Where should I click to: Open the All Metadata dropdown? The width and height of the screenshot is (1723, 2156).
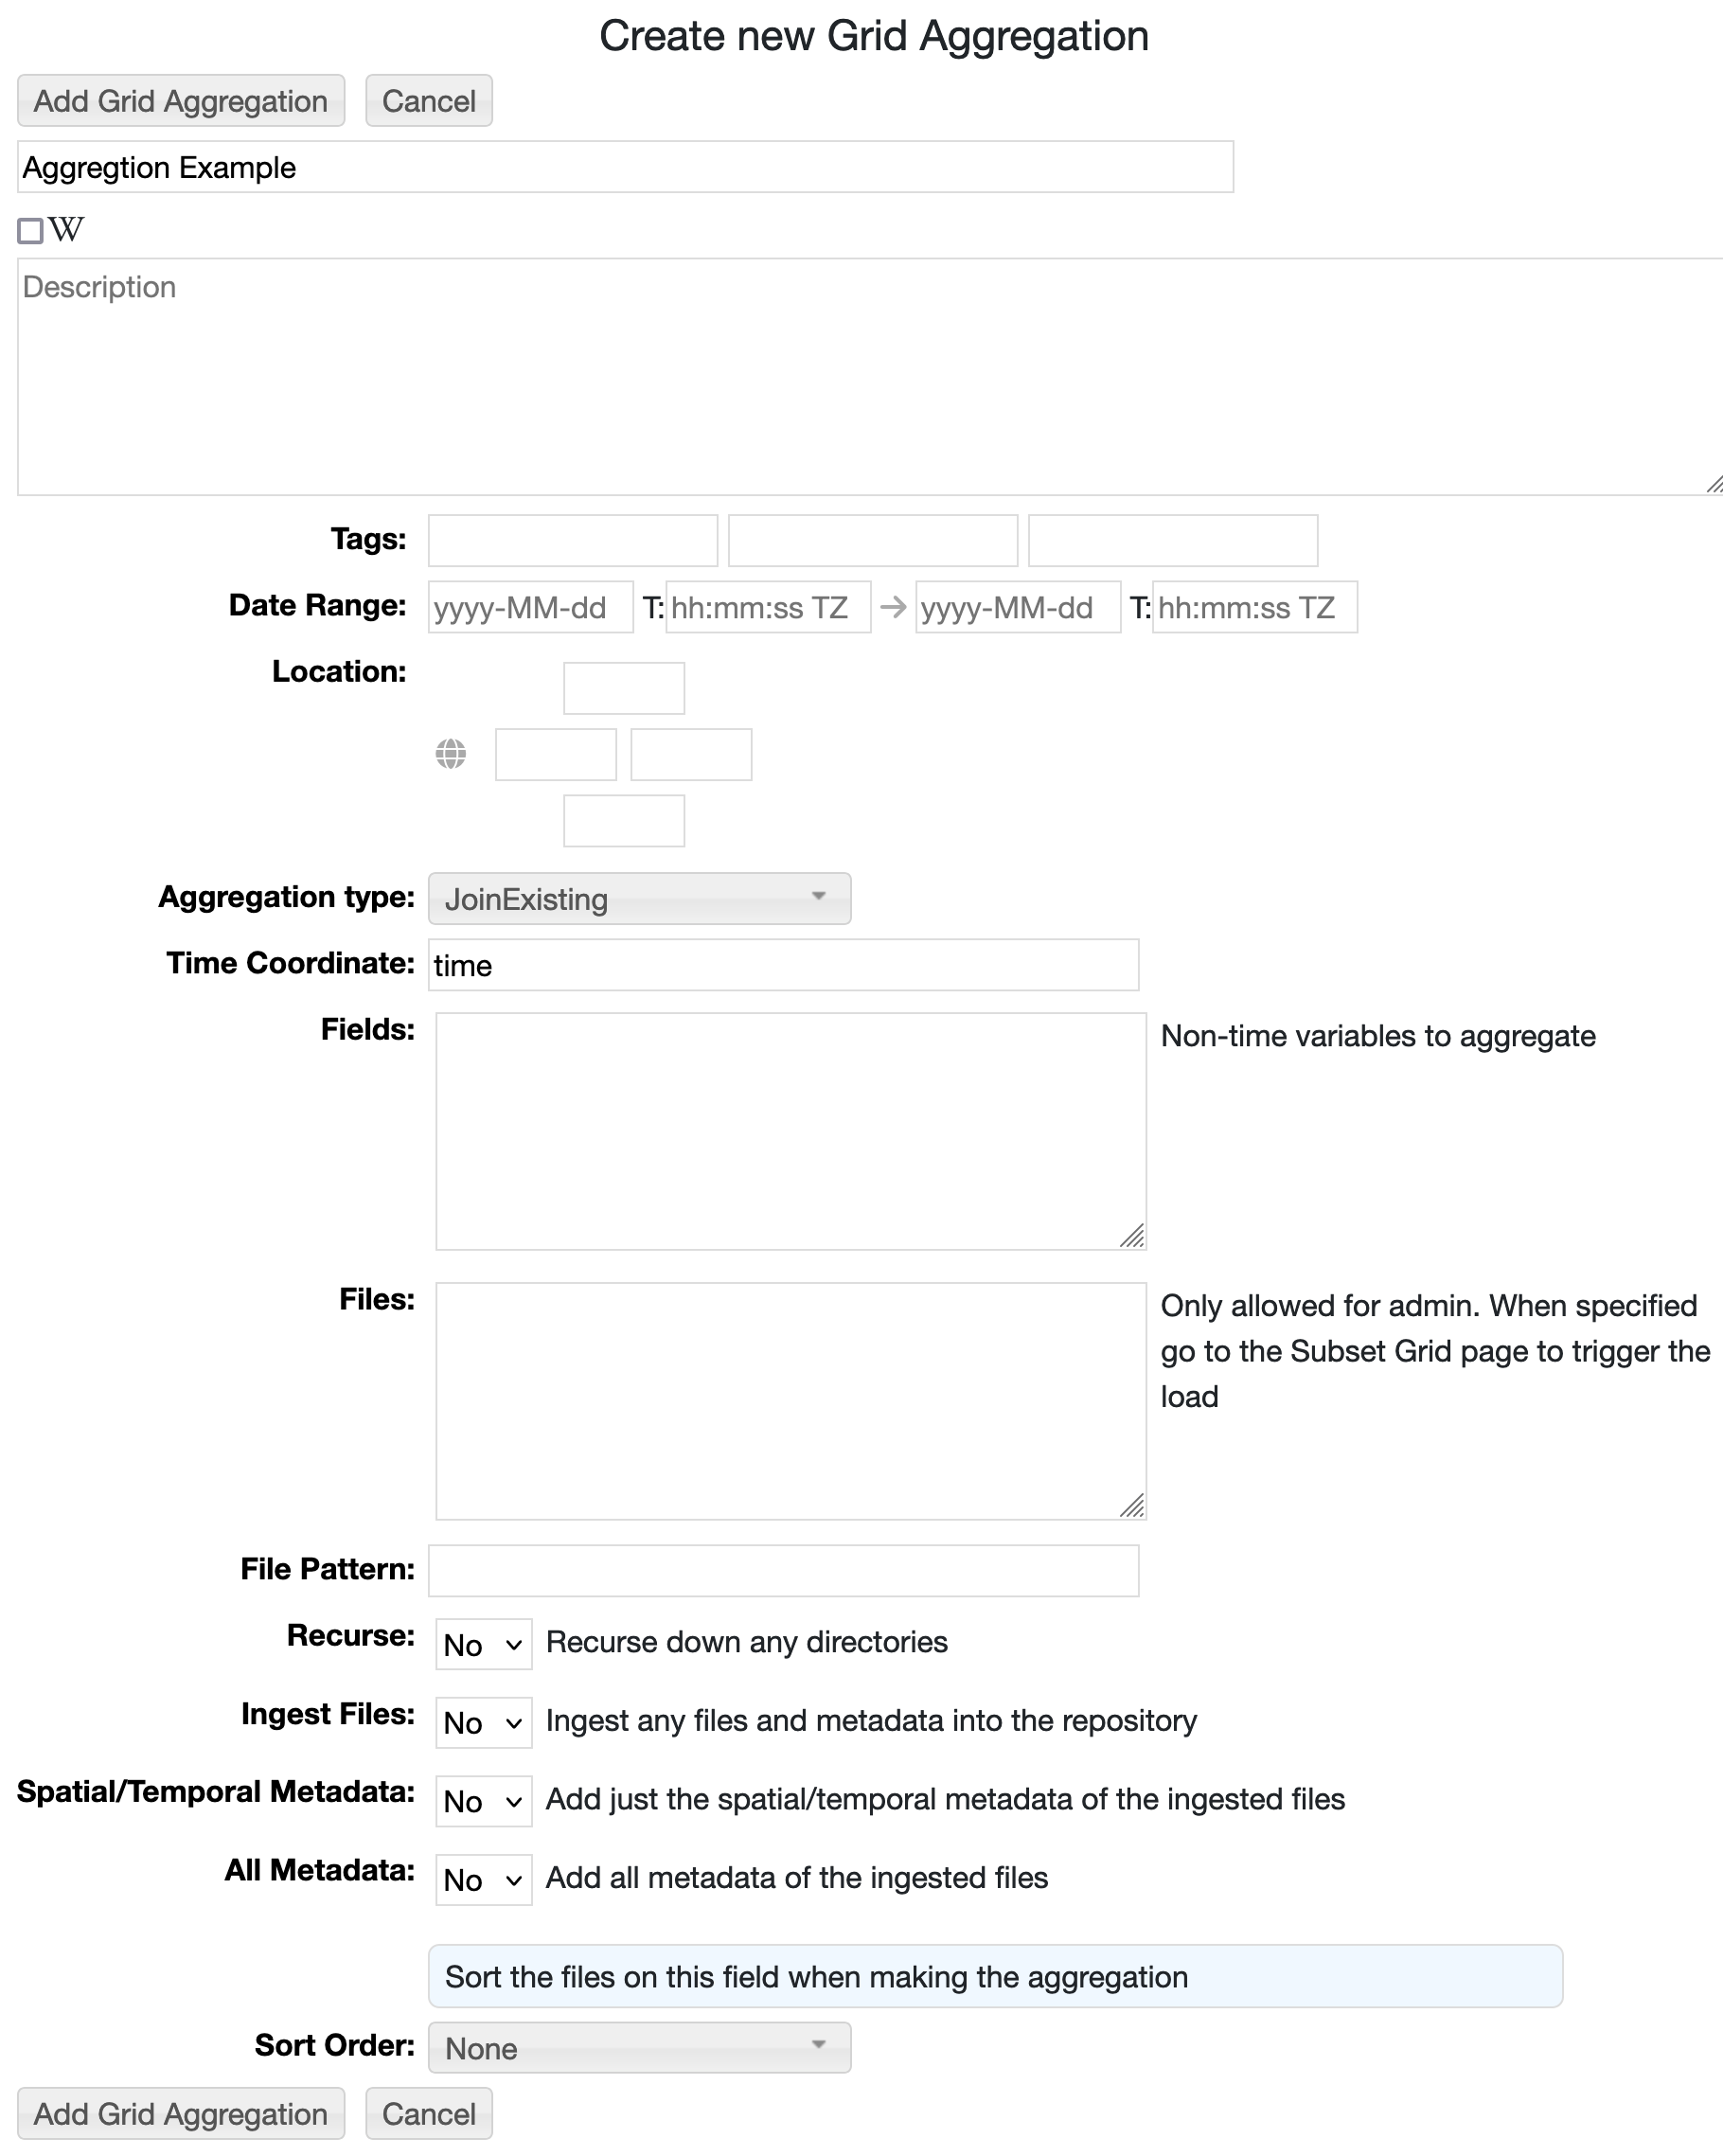[483, 1880]
